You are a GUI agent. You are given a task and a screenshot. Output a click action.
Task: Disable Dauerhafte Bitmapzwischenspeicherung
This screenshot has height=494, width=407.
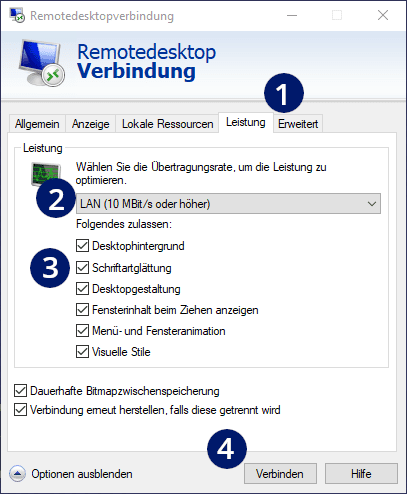[20, 391]
